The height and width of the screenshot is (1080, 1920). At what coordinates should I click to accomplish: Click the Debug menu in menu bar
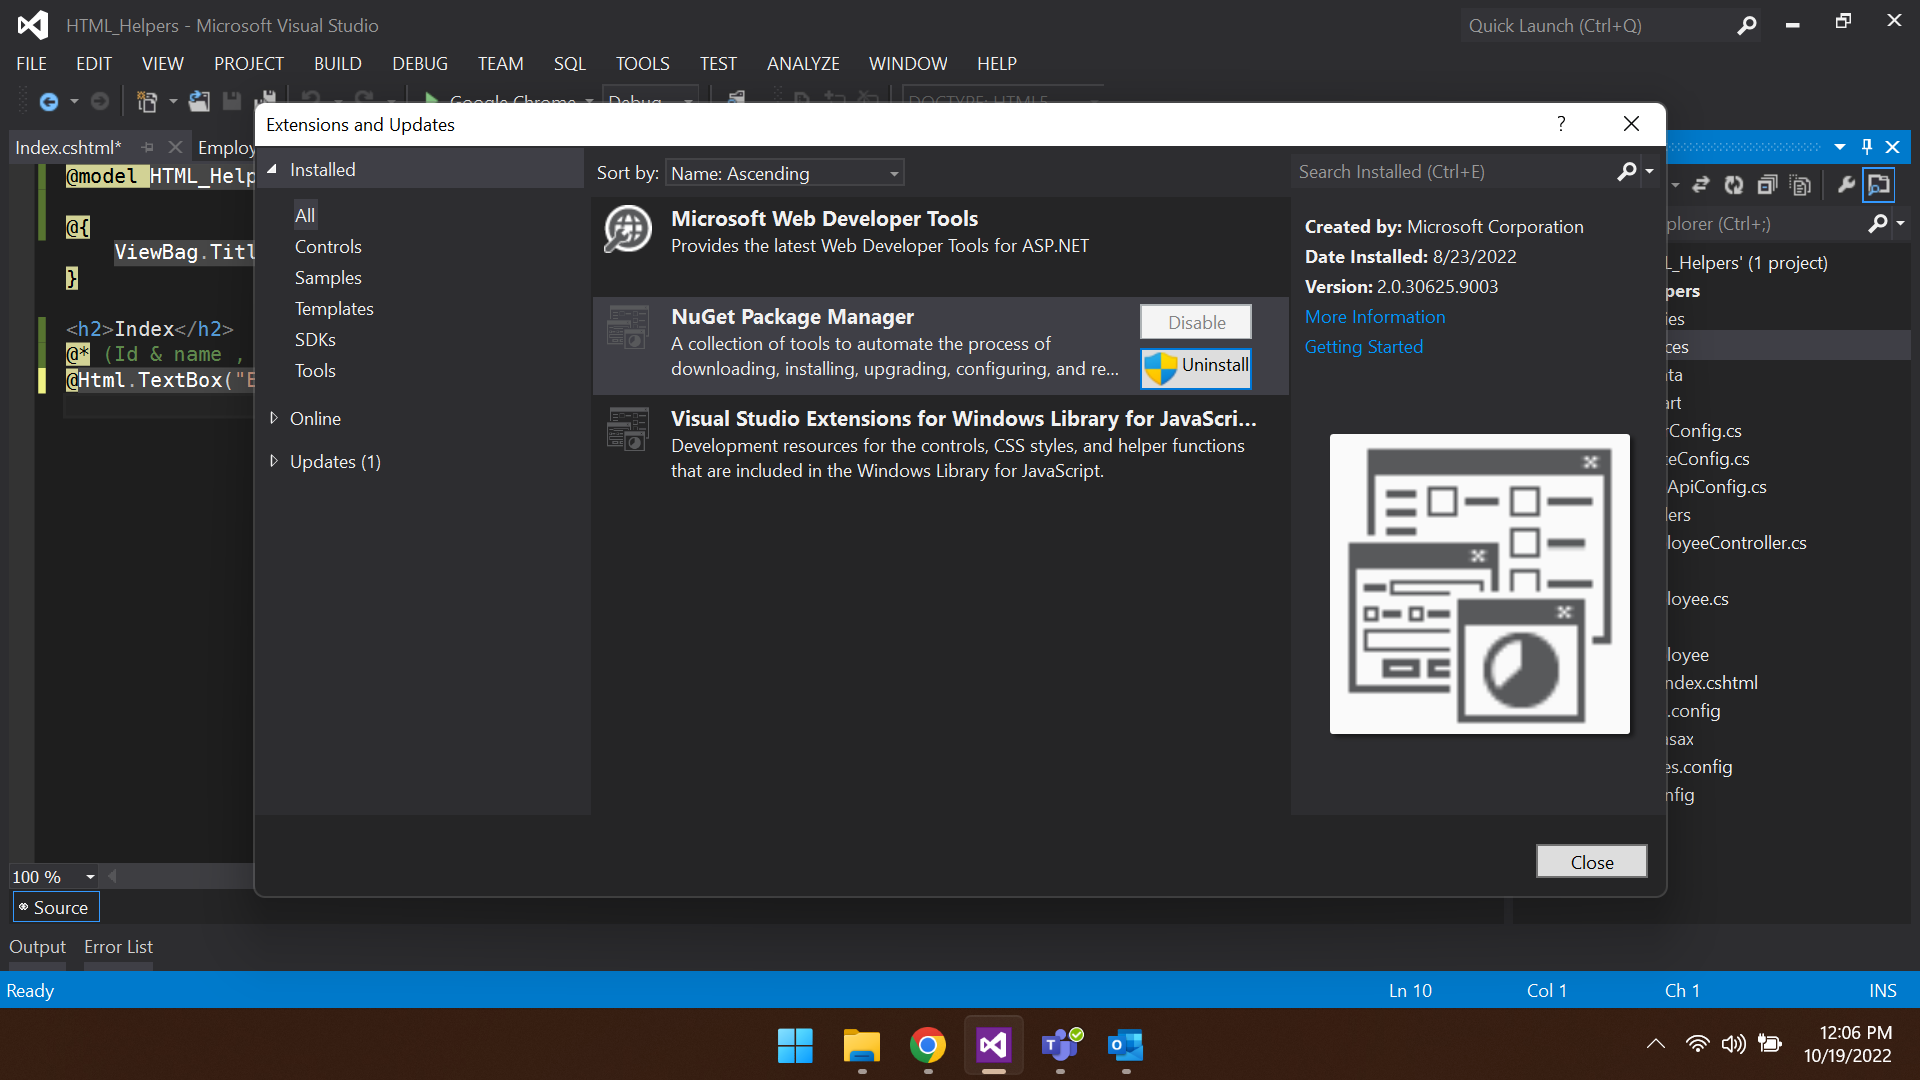click(x=418, y=63)
